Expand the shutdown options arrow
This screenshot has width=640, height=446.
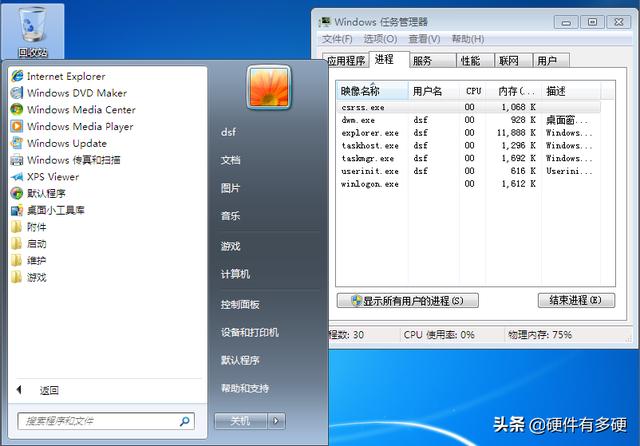tap(276, 421)
